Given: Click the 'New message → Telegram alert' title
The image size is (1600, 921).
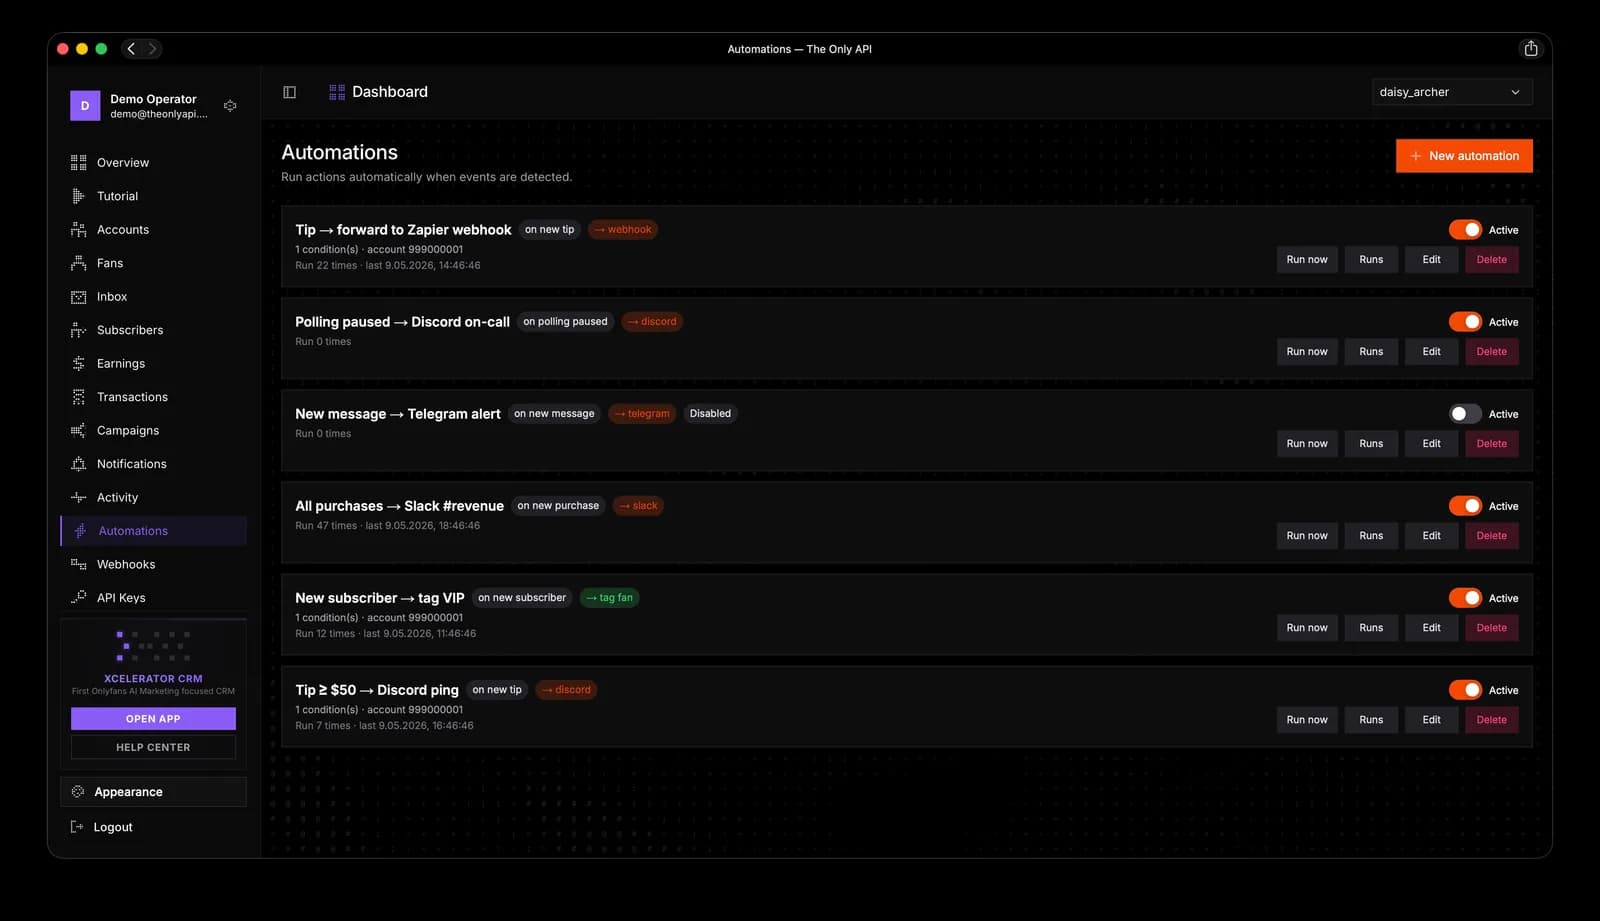Looking at the screenshot, I should 398,414.
